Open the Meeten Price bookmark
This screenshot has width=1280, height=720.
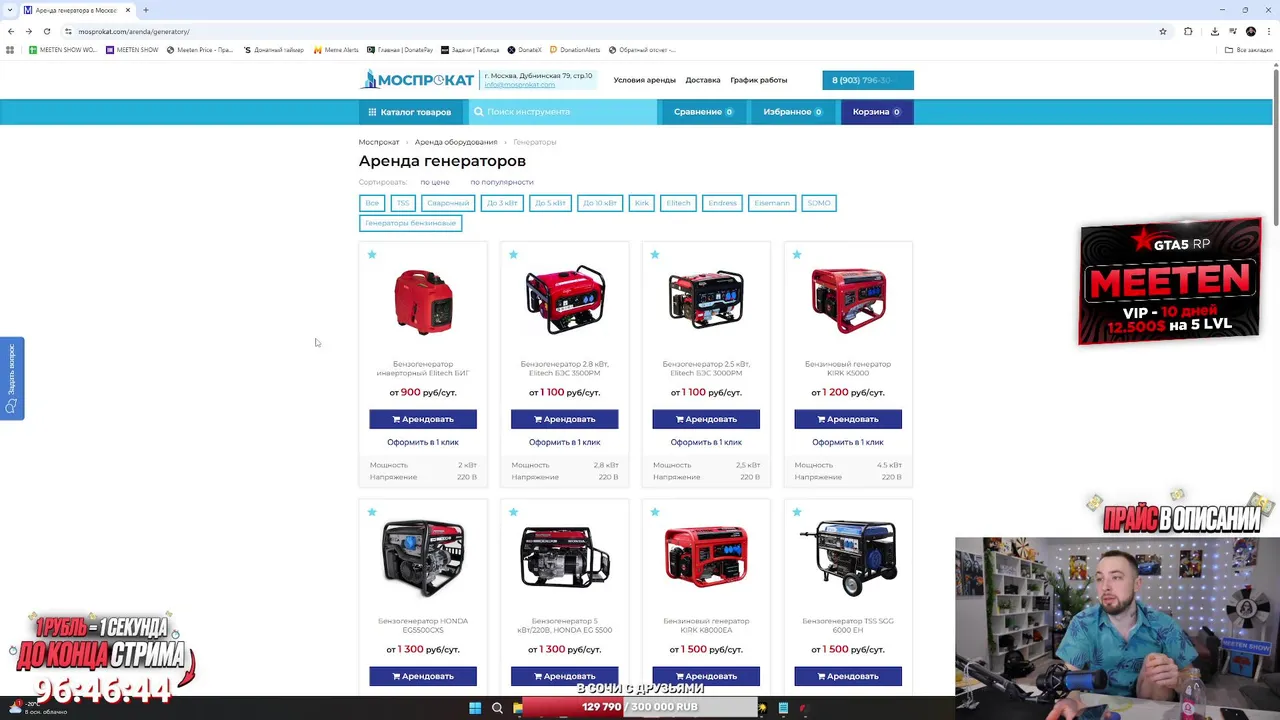click(200, 50)
